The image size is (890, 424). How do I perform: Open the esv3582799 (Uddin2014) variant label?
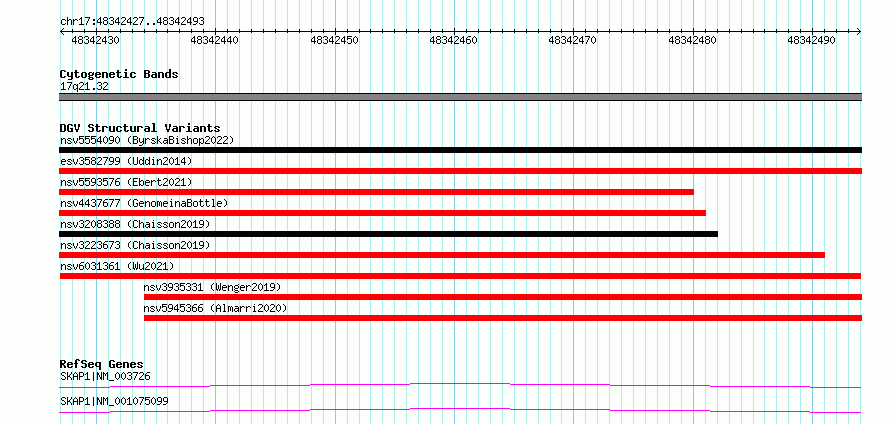coord(126,161)
